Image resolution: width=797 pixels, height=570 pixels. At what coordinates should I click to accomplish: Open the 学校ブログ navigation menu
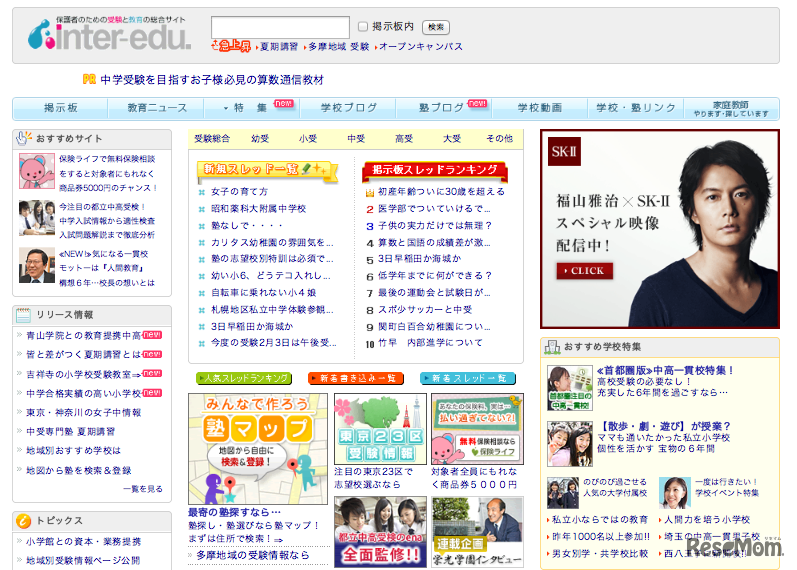click(349, 108)
